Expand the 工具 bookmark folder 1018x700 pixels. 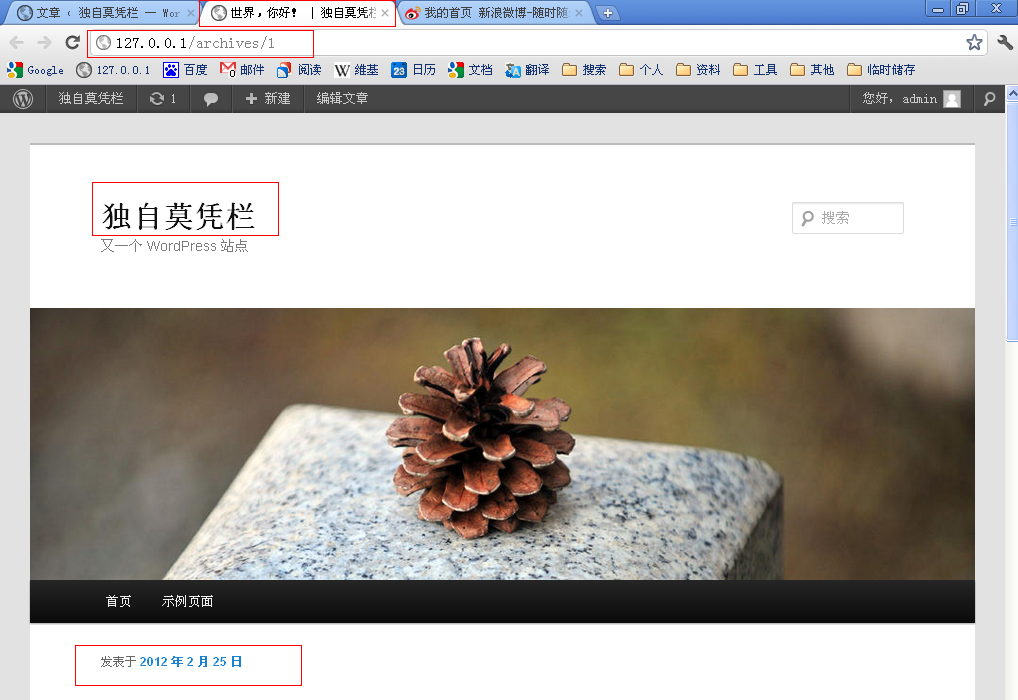(755, 69)
